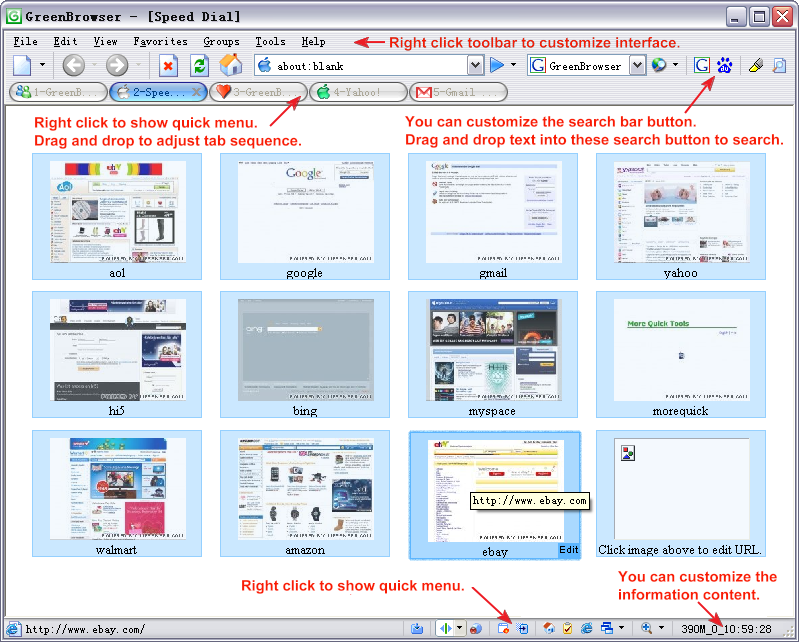Switch to the 4-Yahoo! tab
The width and height of the screenshot is (799, 642).
359,92
